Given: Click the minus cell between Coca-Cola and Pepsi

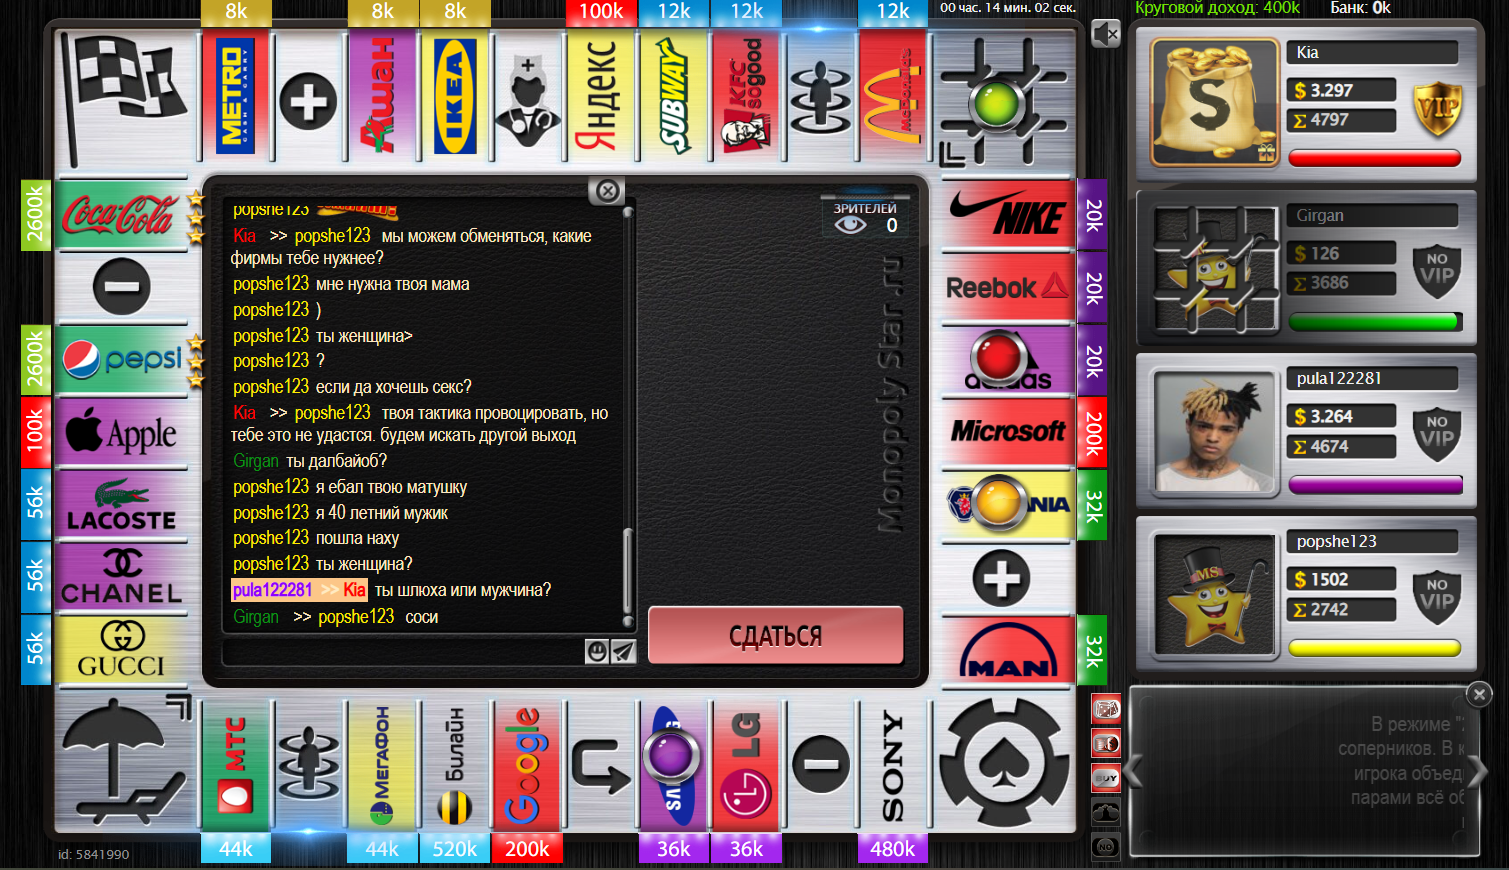Looking at the screenshot, I should point(122,287).
